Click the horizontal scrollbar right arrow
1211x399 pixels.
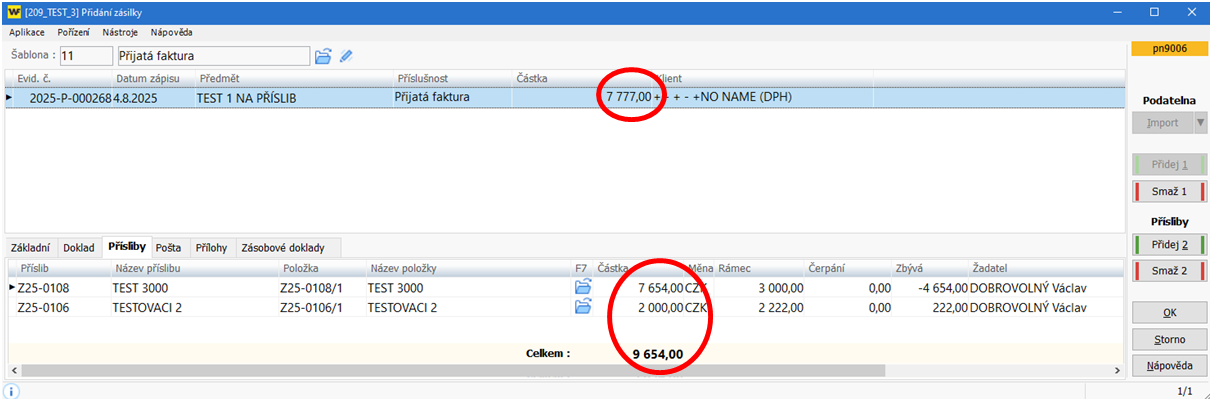coord(1118,370)
